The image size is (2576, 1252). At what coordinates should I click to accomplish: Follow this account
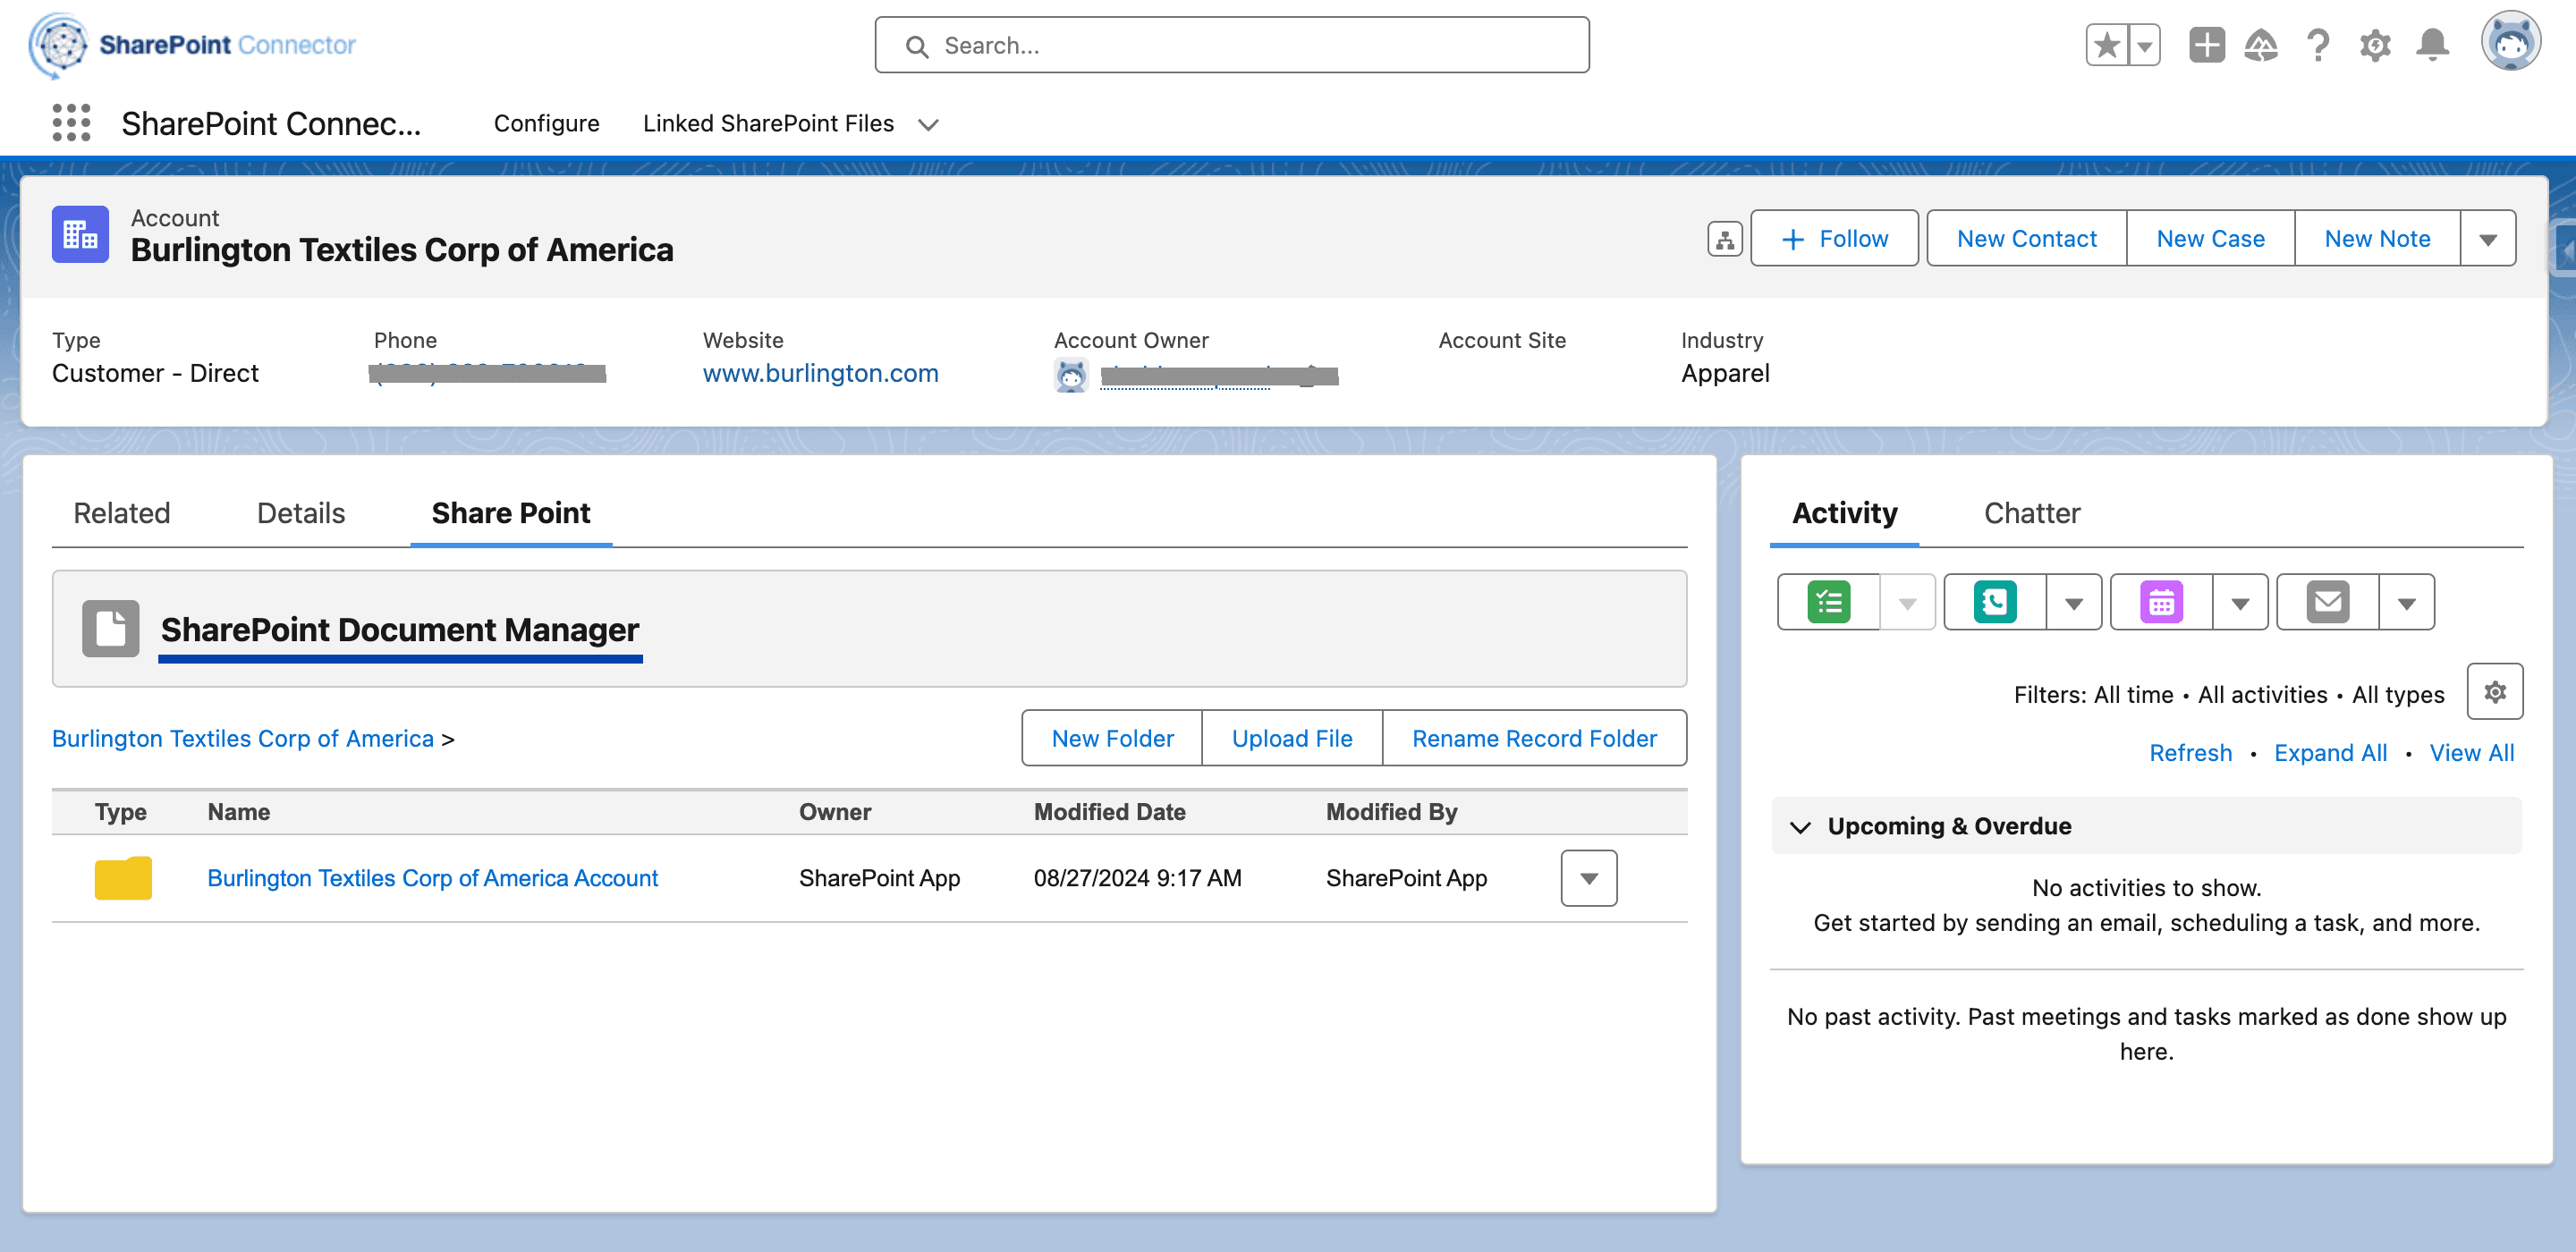(x=1834, y=239)
